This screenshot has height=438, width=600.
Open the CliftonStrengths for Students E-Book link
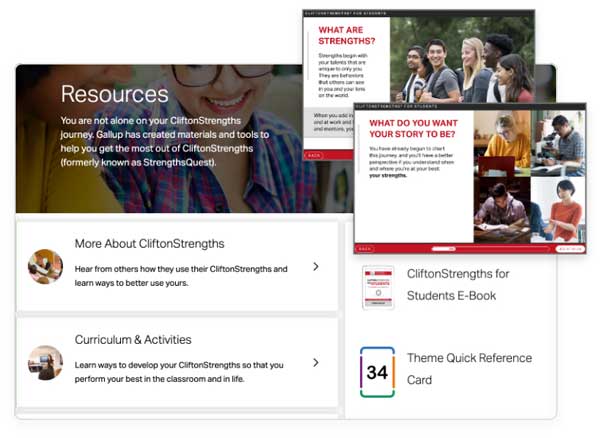pyautogui.click(x=458, y=285)
